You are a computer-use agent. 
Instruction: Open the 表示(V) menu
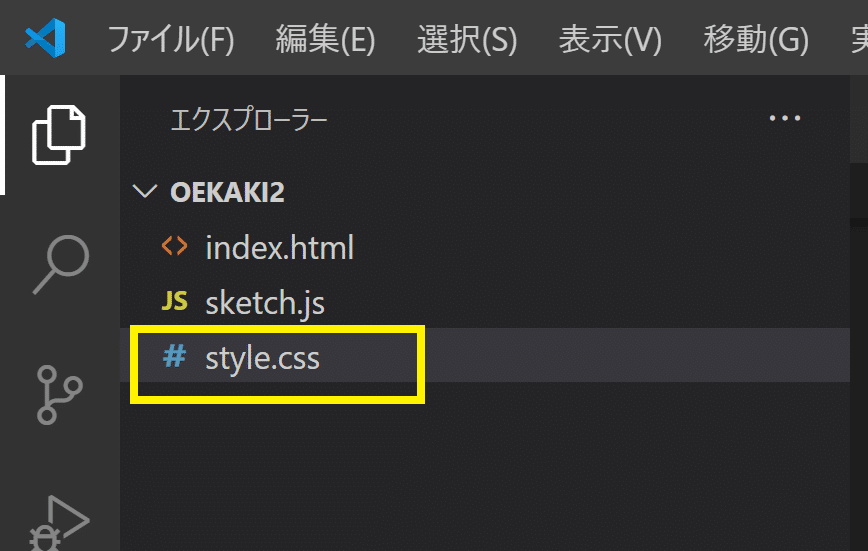pyautogui.click(x=610, y=40)
